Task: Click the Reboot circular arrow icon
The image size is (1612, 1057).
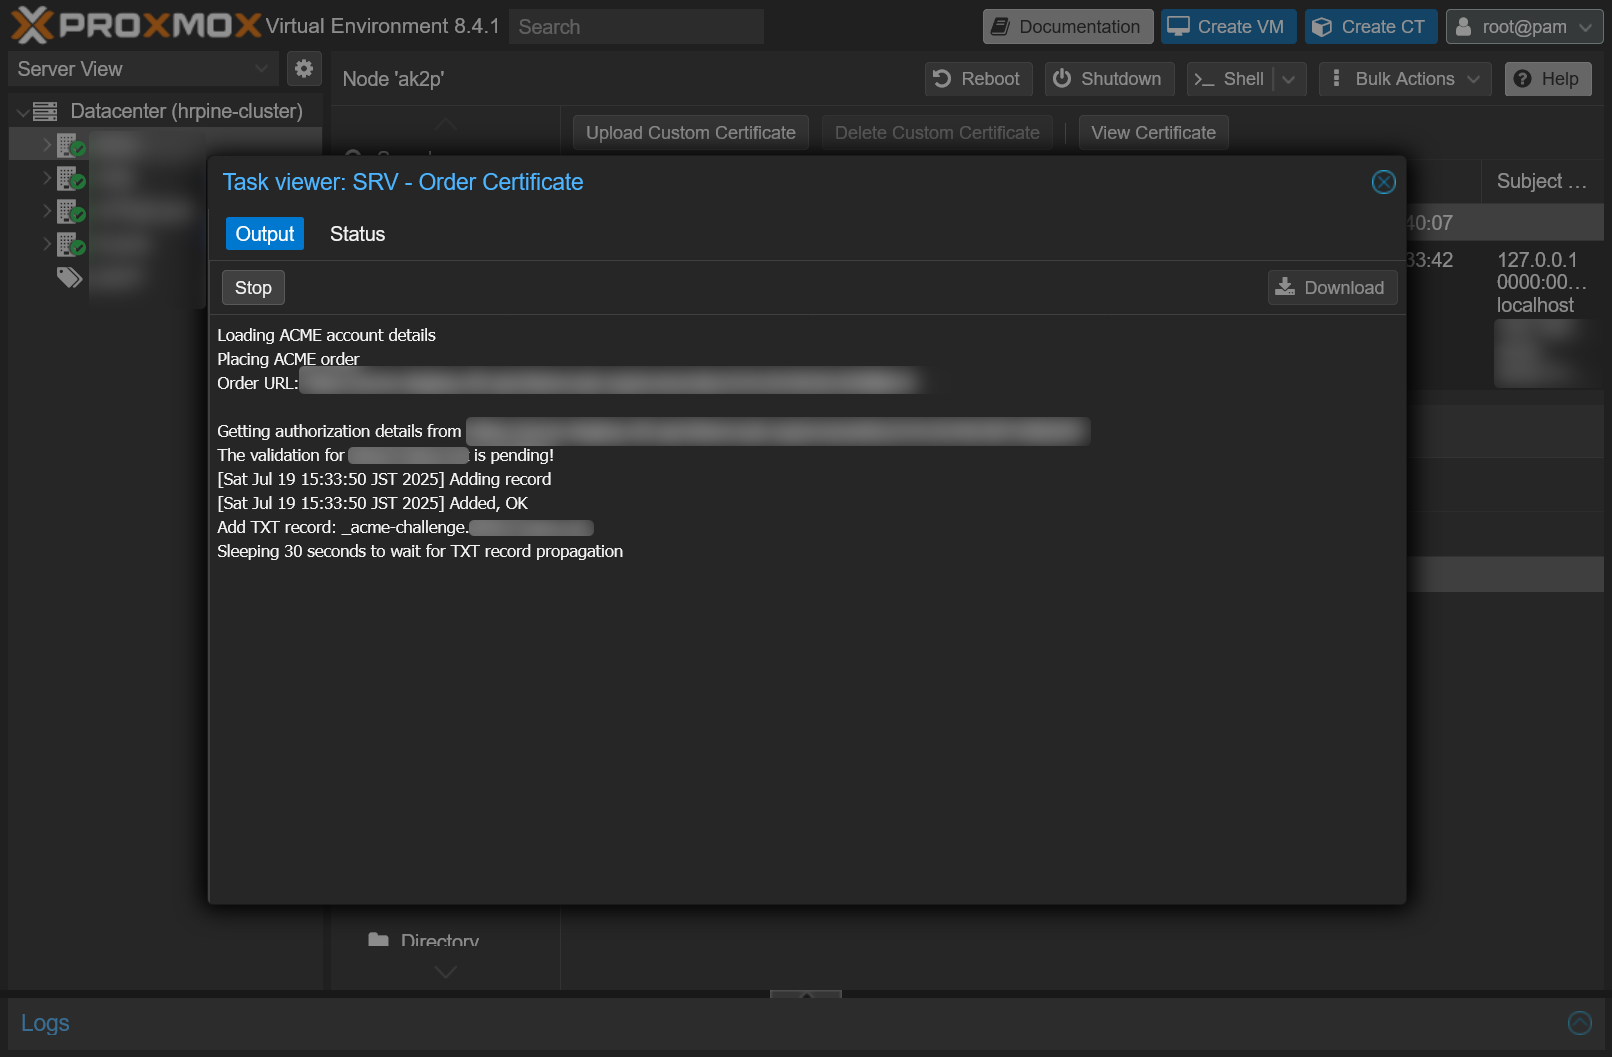Action: pyautogui.click(x=942, y=79)
